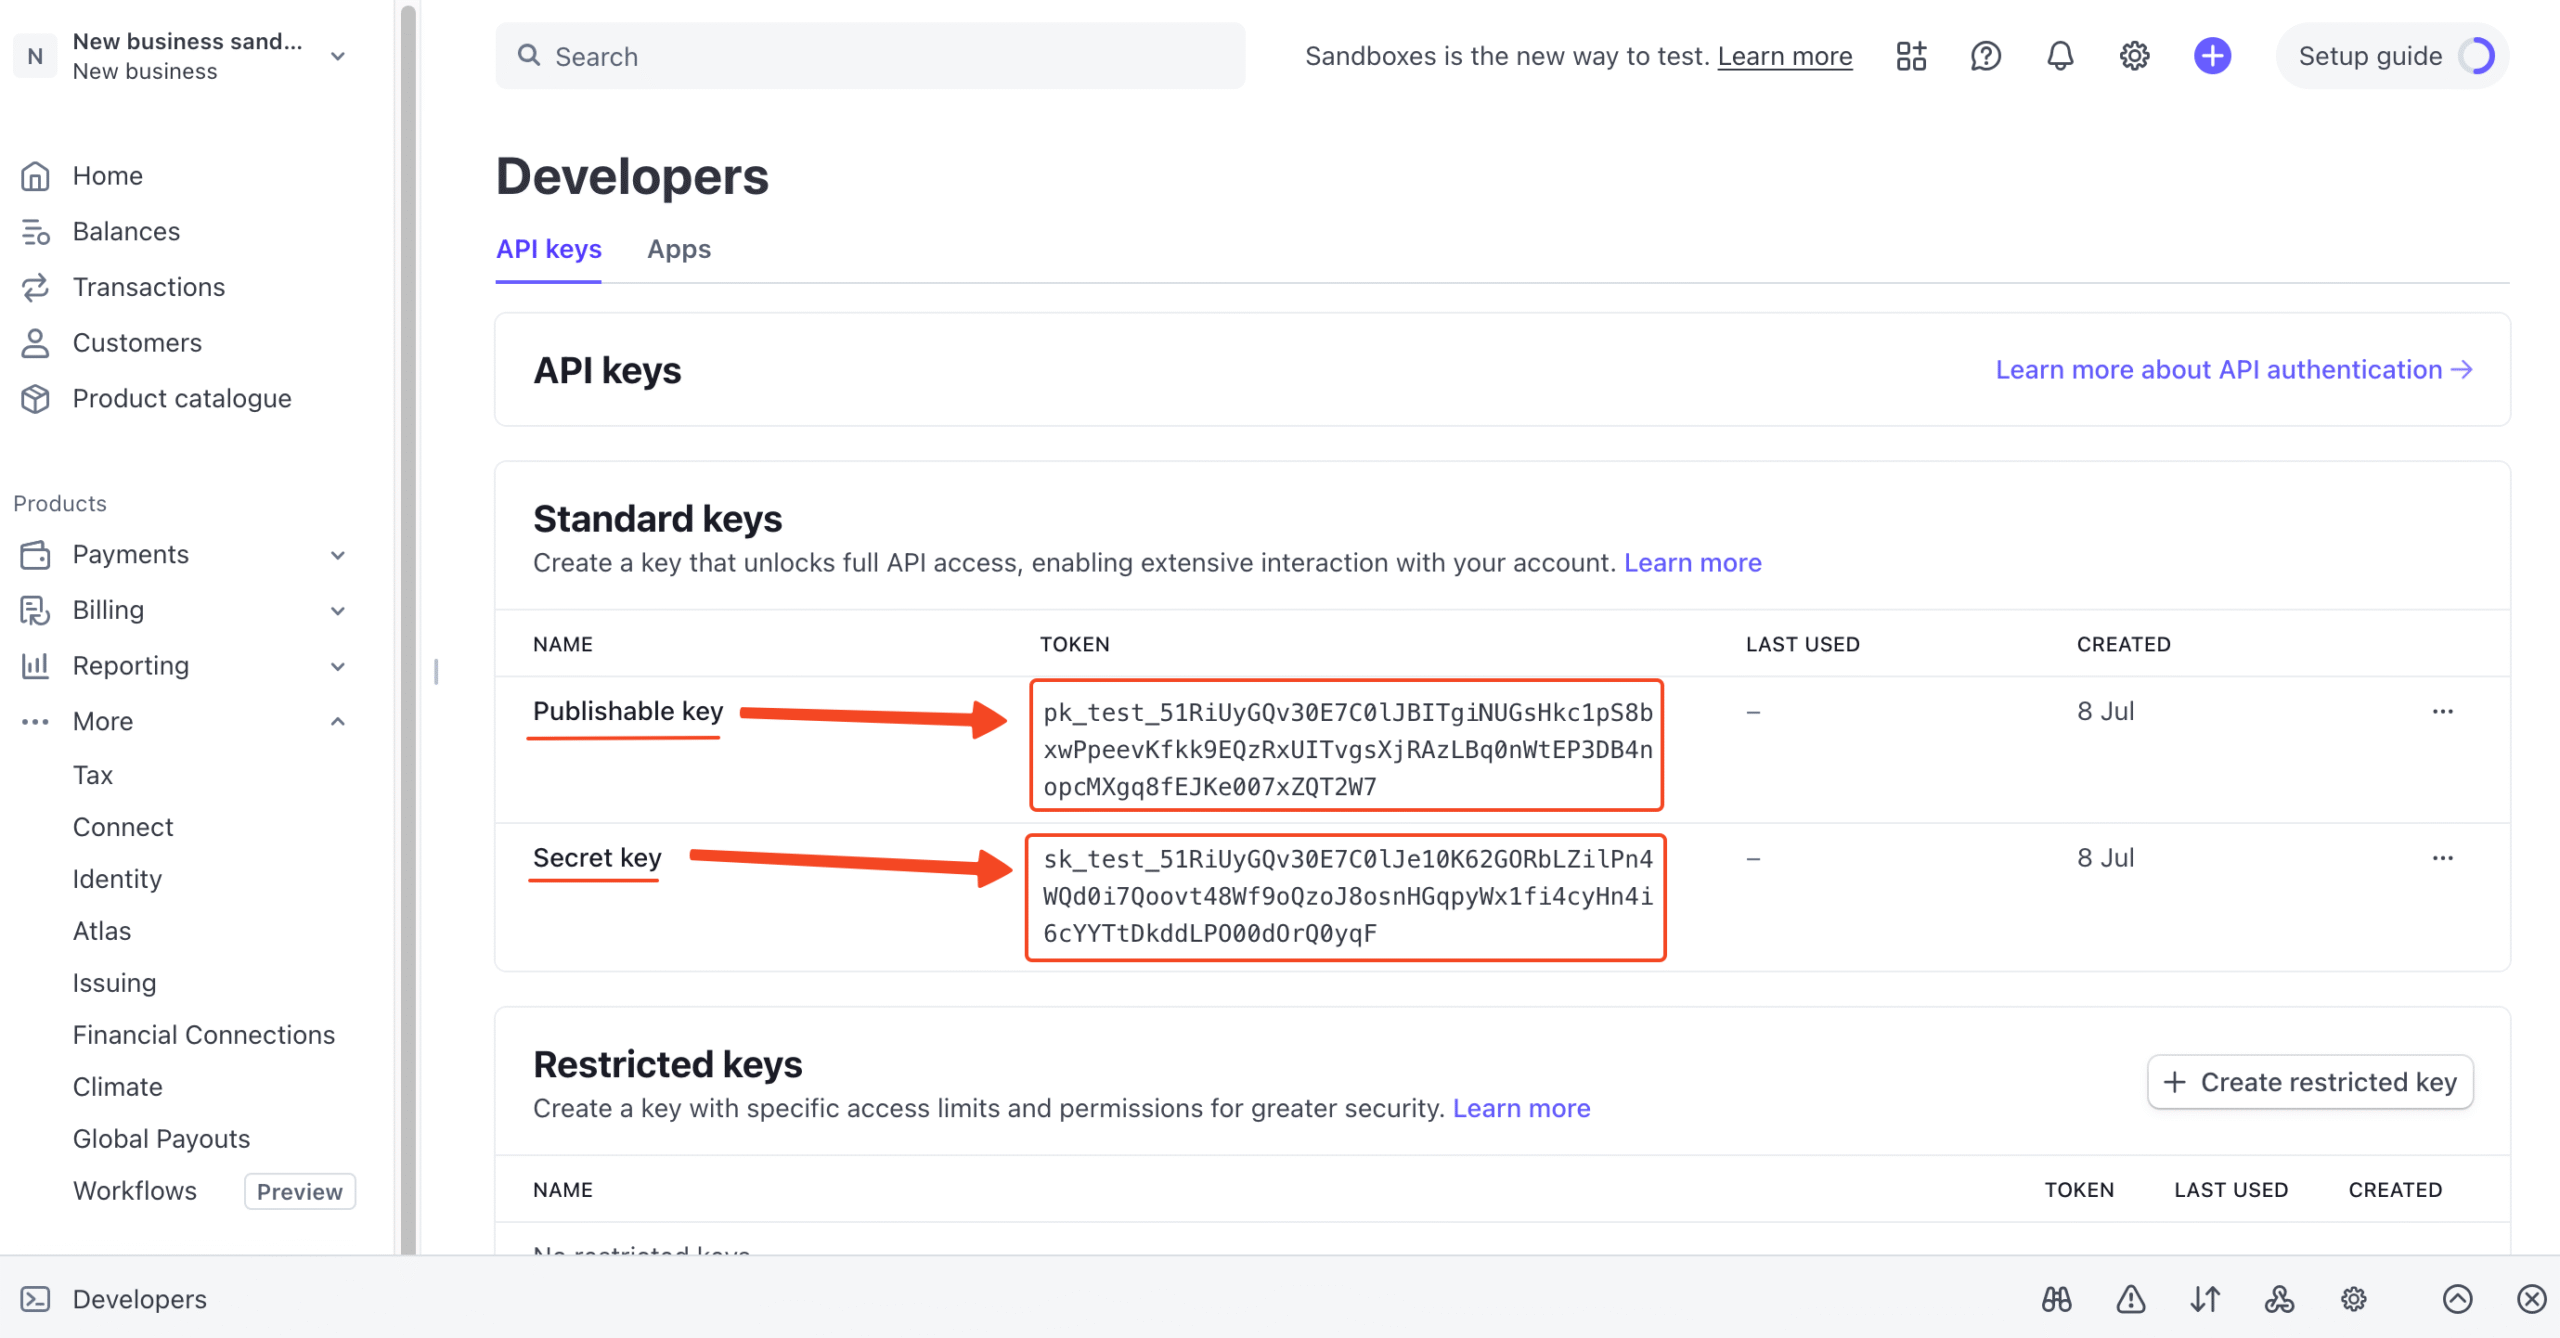Open developer settings gear in bottom toolbar
Viewport: 2560px width, 1338px height.
[x=2352, y=1299]
